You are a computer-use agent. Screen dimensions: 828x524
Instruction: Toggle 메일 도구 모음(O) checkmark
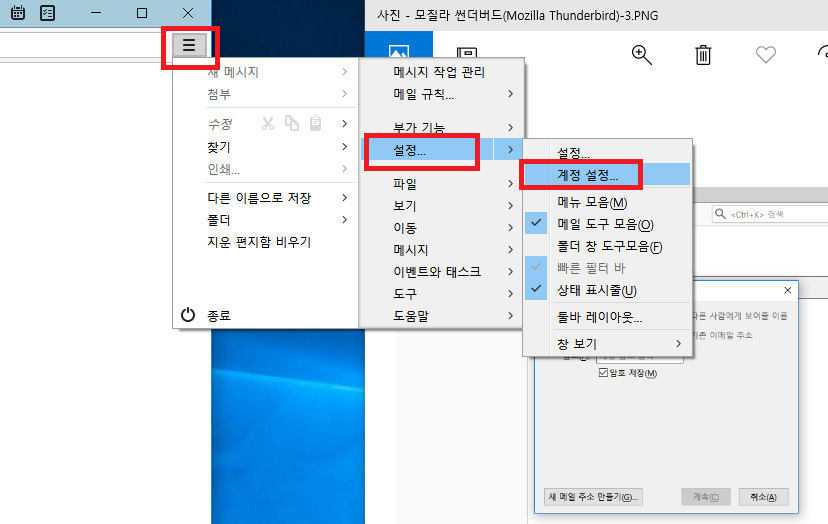click(536, 223)
